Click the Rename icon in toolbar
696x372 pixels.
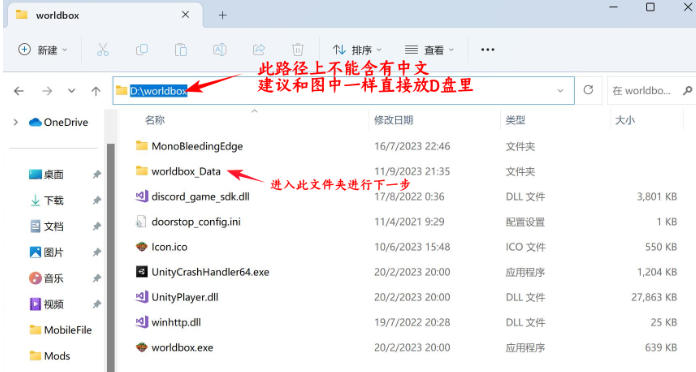pyautogui.click(x=220, y=50)
